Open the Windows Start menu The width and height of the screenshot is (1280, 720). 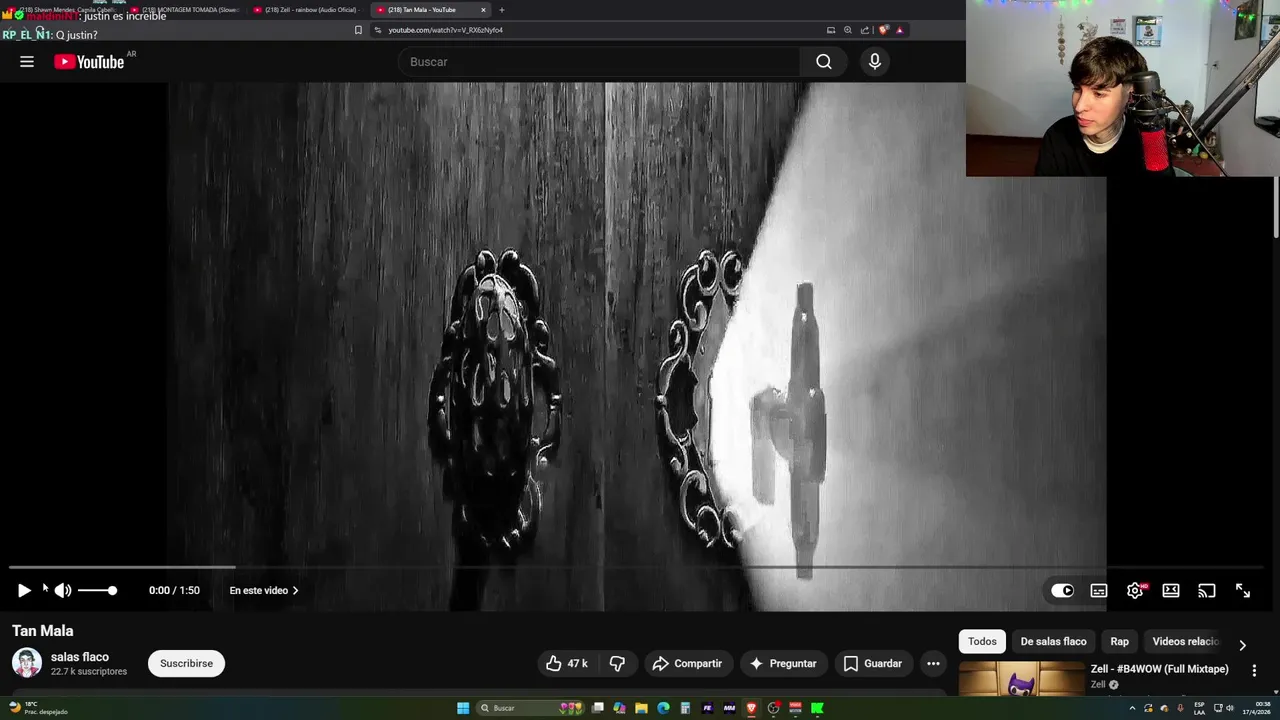click(x=463, y=708)
